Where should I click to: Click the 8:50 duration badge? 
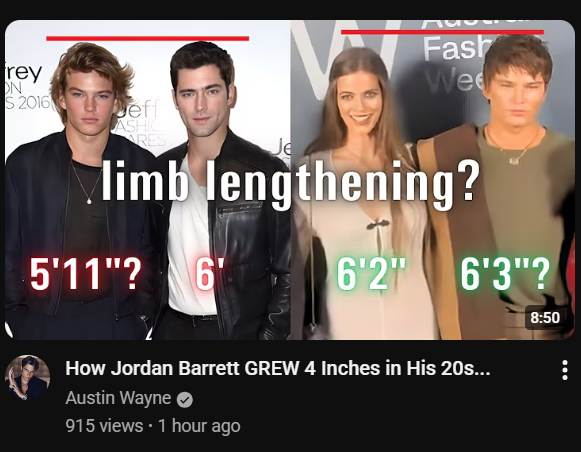coord(545,318)
